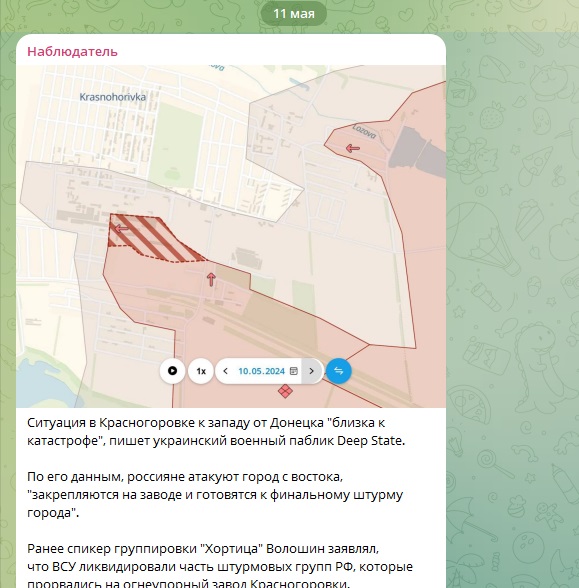Click the Lozova map label
The image size is (579, 588).
364,132
